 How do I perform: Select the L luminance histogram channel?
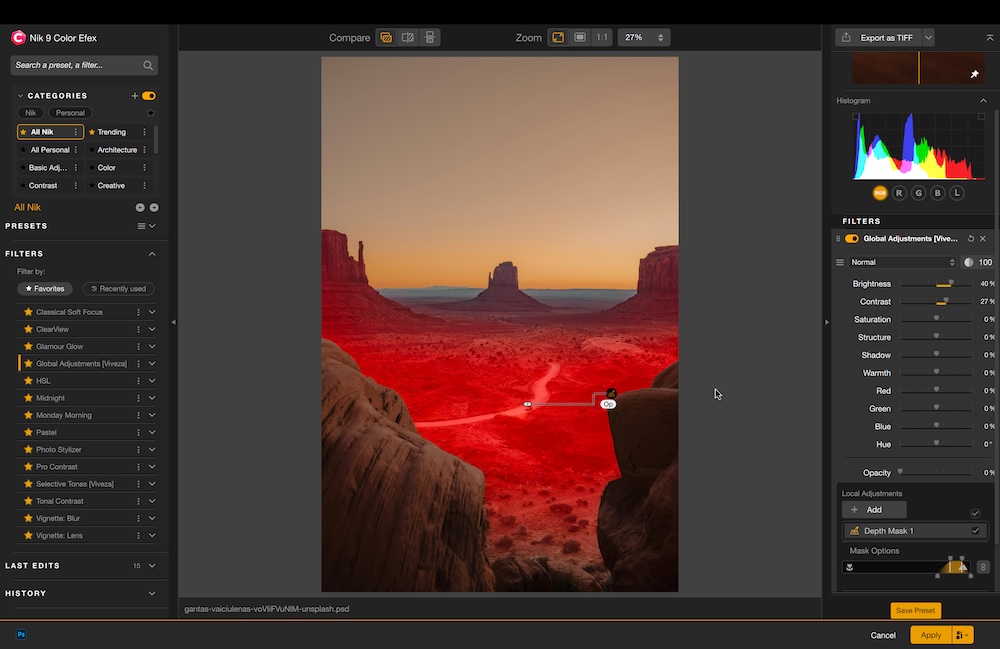click(957, 193)
